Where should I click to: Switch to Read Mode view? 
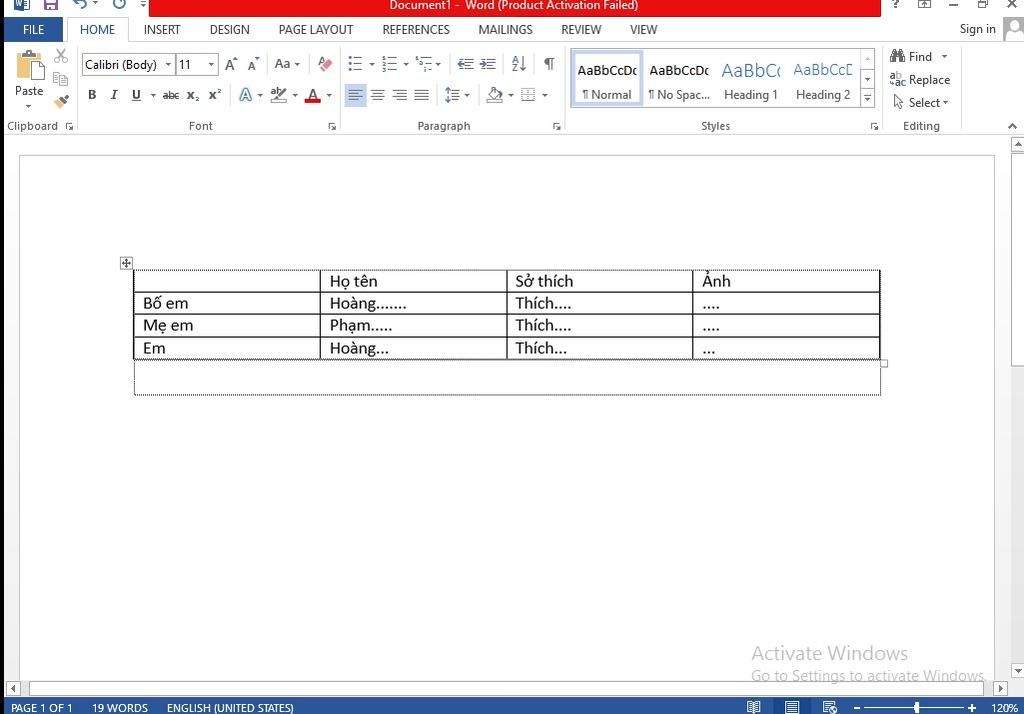(x=753, y=707)
